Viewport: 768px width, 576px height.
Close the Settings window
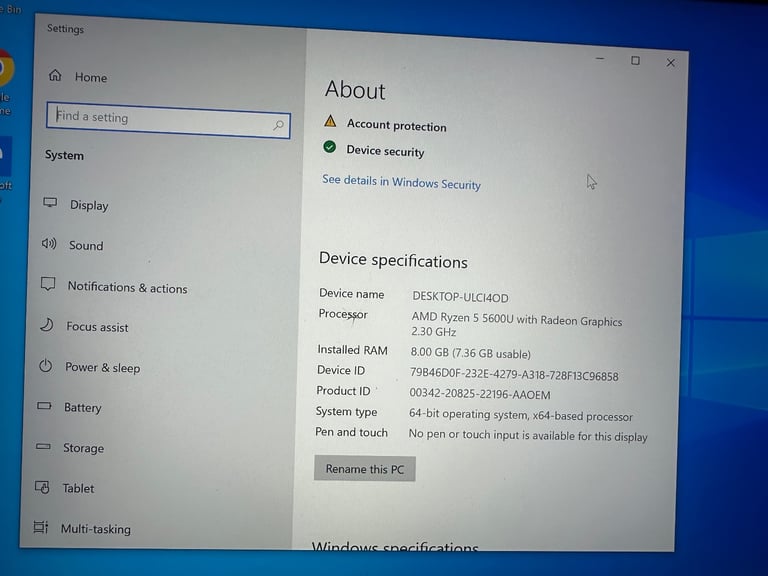671,63
